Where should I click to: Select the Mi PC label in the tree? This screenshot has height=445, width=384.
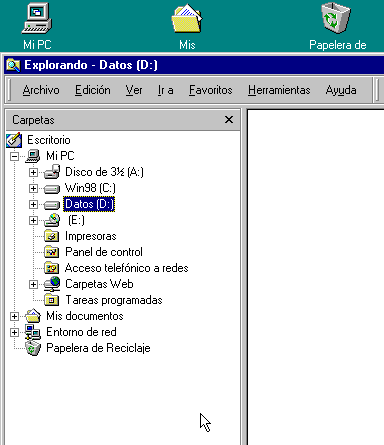pos(60,156)
